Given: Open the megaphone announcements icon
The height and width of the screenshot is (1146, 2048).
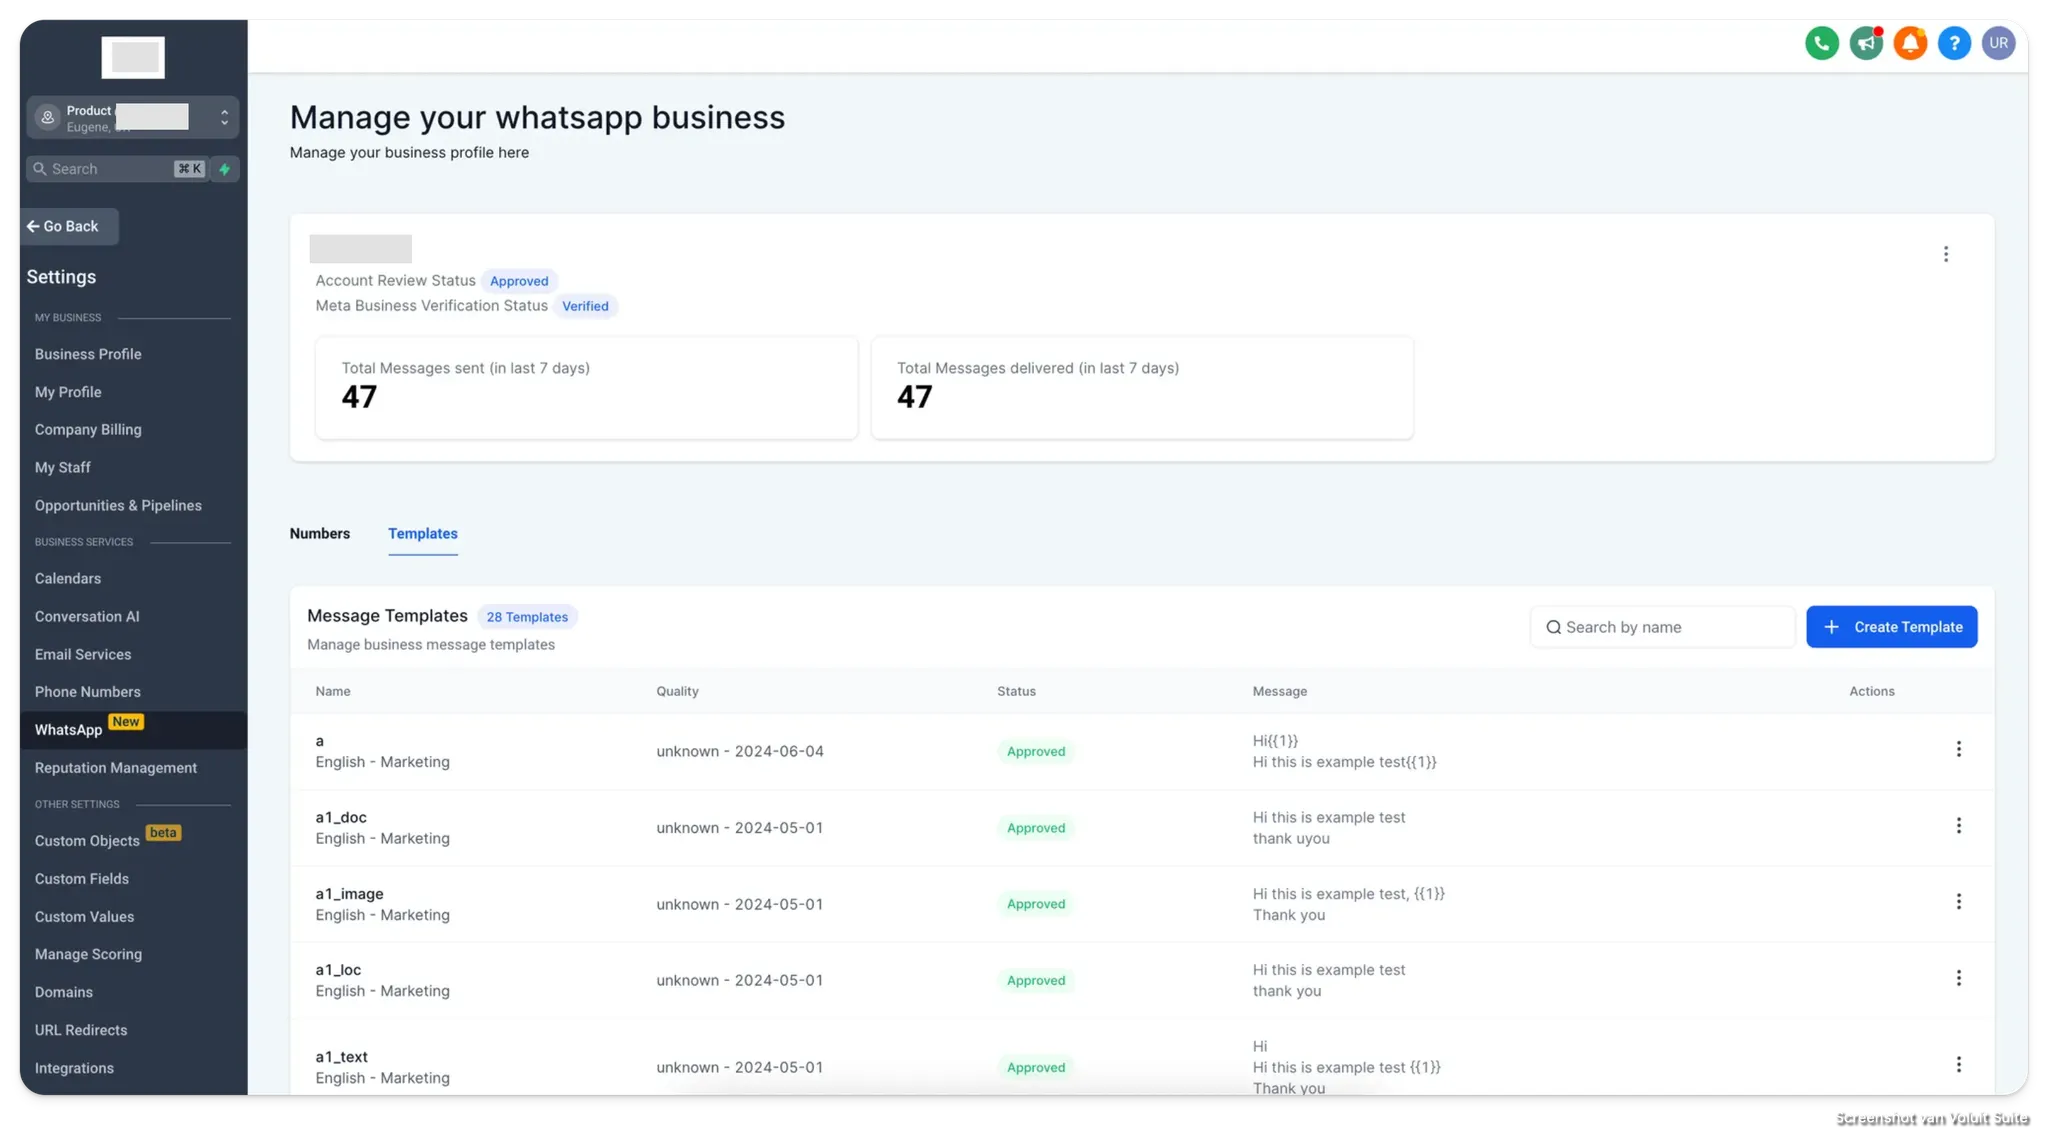Looking at the screenshot, I should (x=1866, y=43).
